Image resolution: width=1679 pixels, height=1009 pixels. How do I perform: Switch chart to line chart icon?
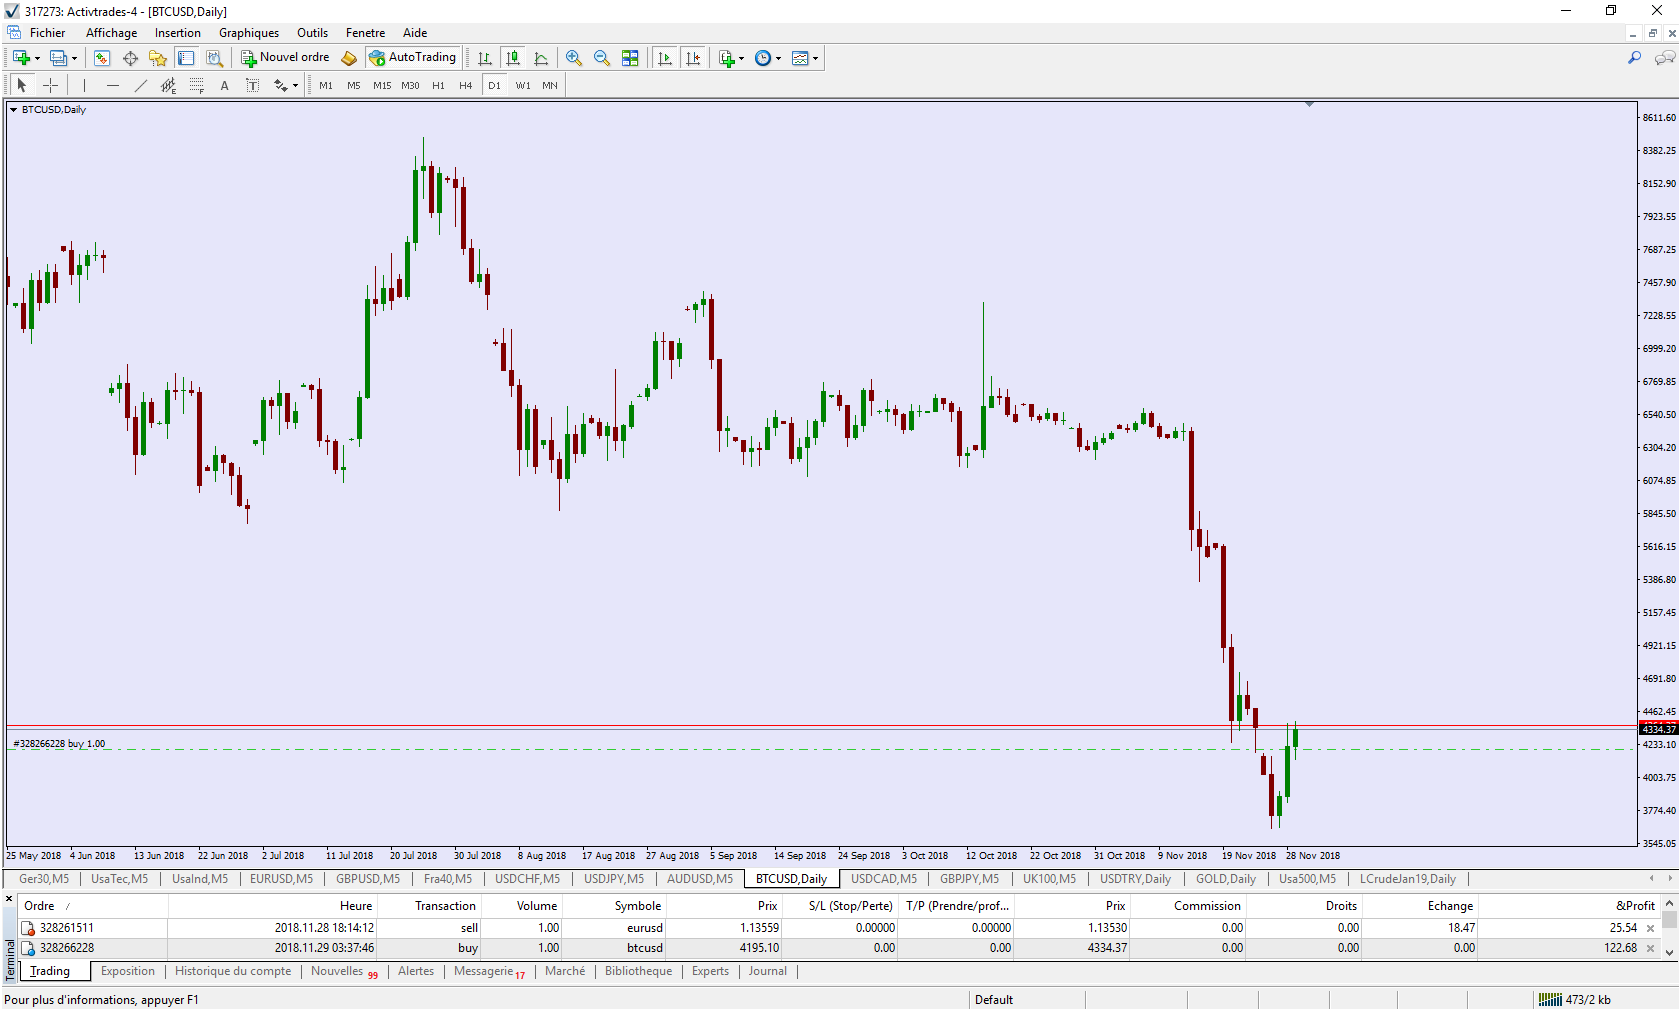pyautogui.click(x=541, y=58)
